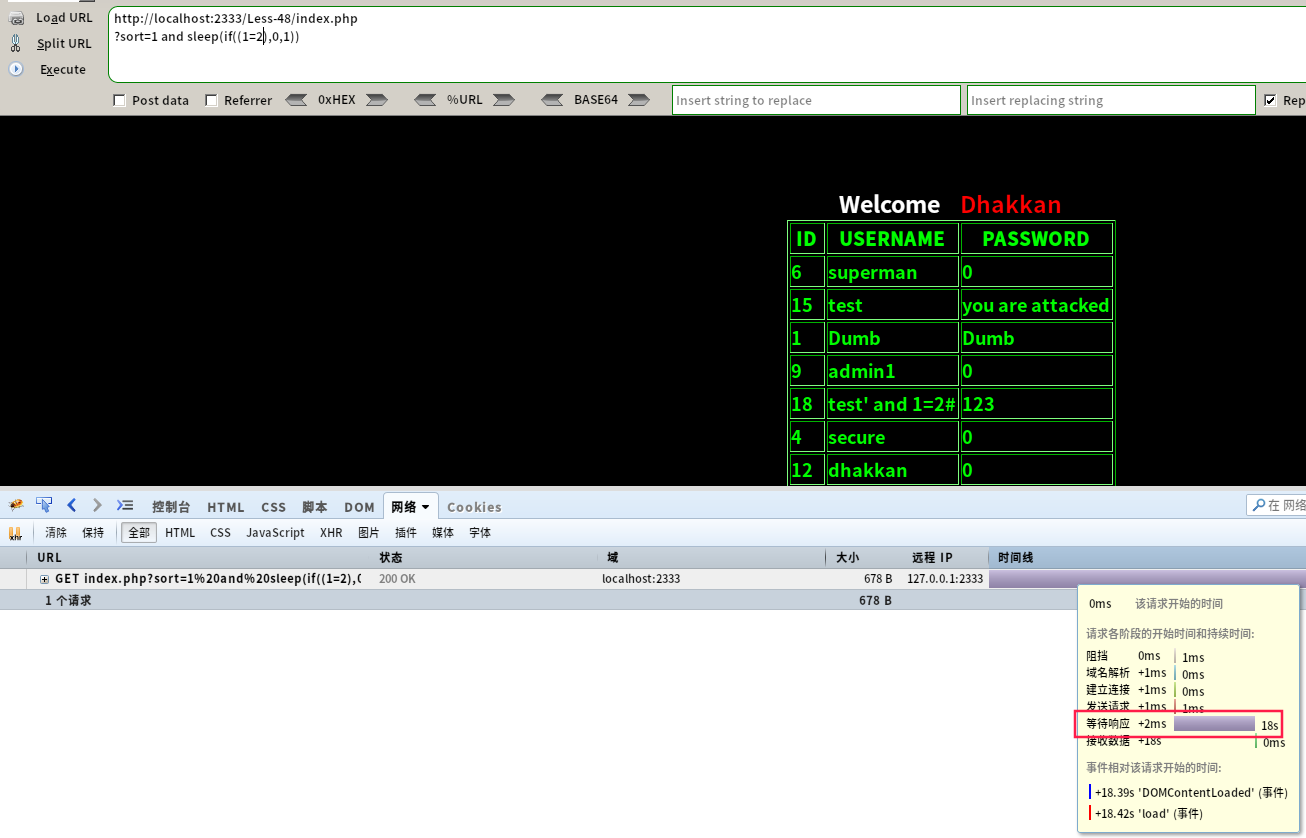Click the Execute play icon
1306x838 pixels.
[x=16, y=69]
